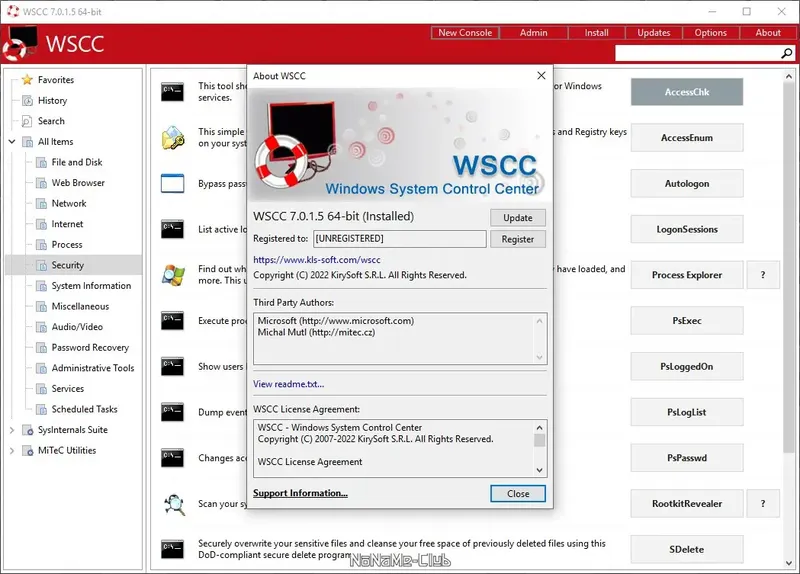Open the New Console menu
This screenshot has height=574, width=800.
pos(465,33)
